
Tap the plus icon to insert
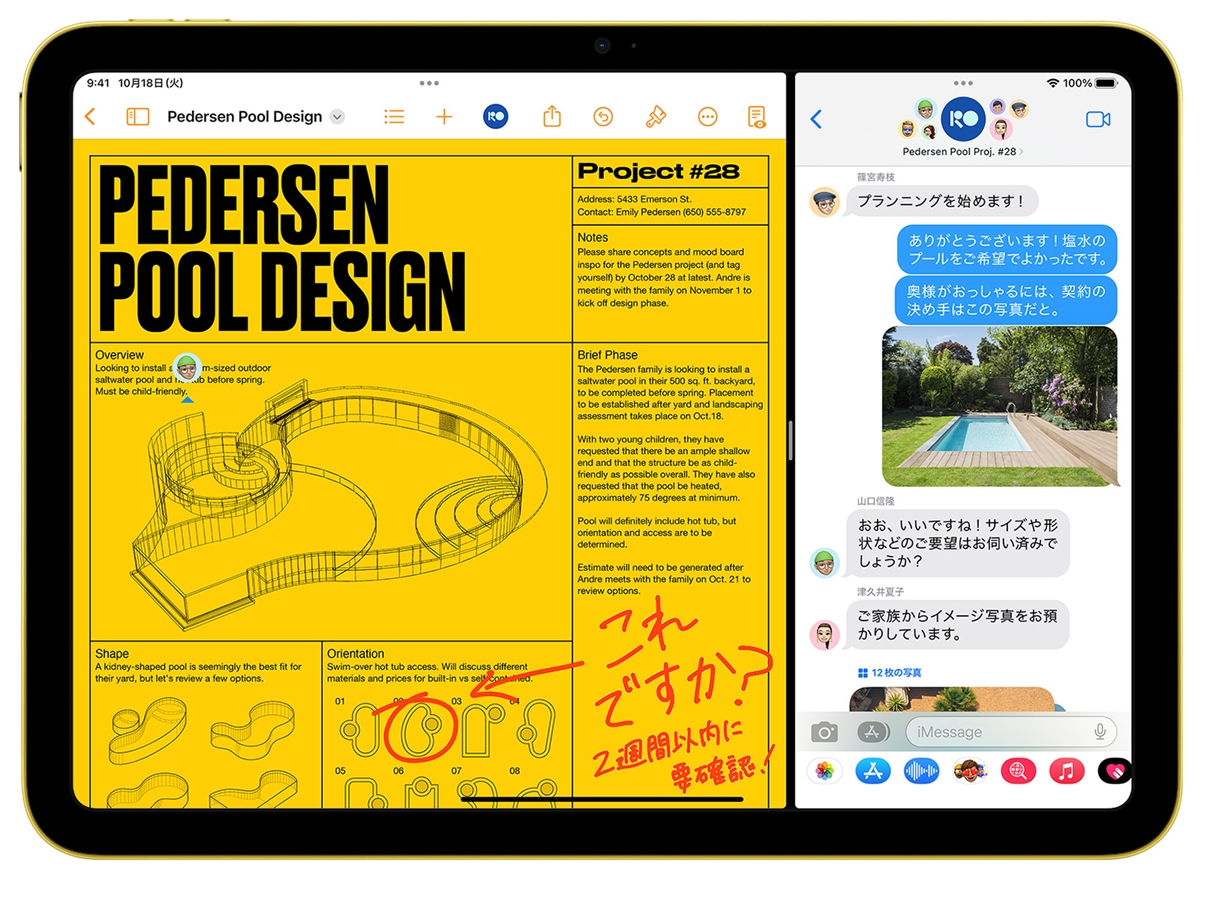444,117
